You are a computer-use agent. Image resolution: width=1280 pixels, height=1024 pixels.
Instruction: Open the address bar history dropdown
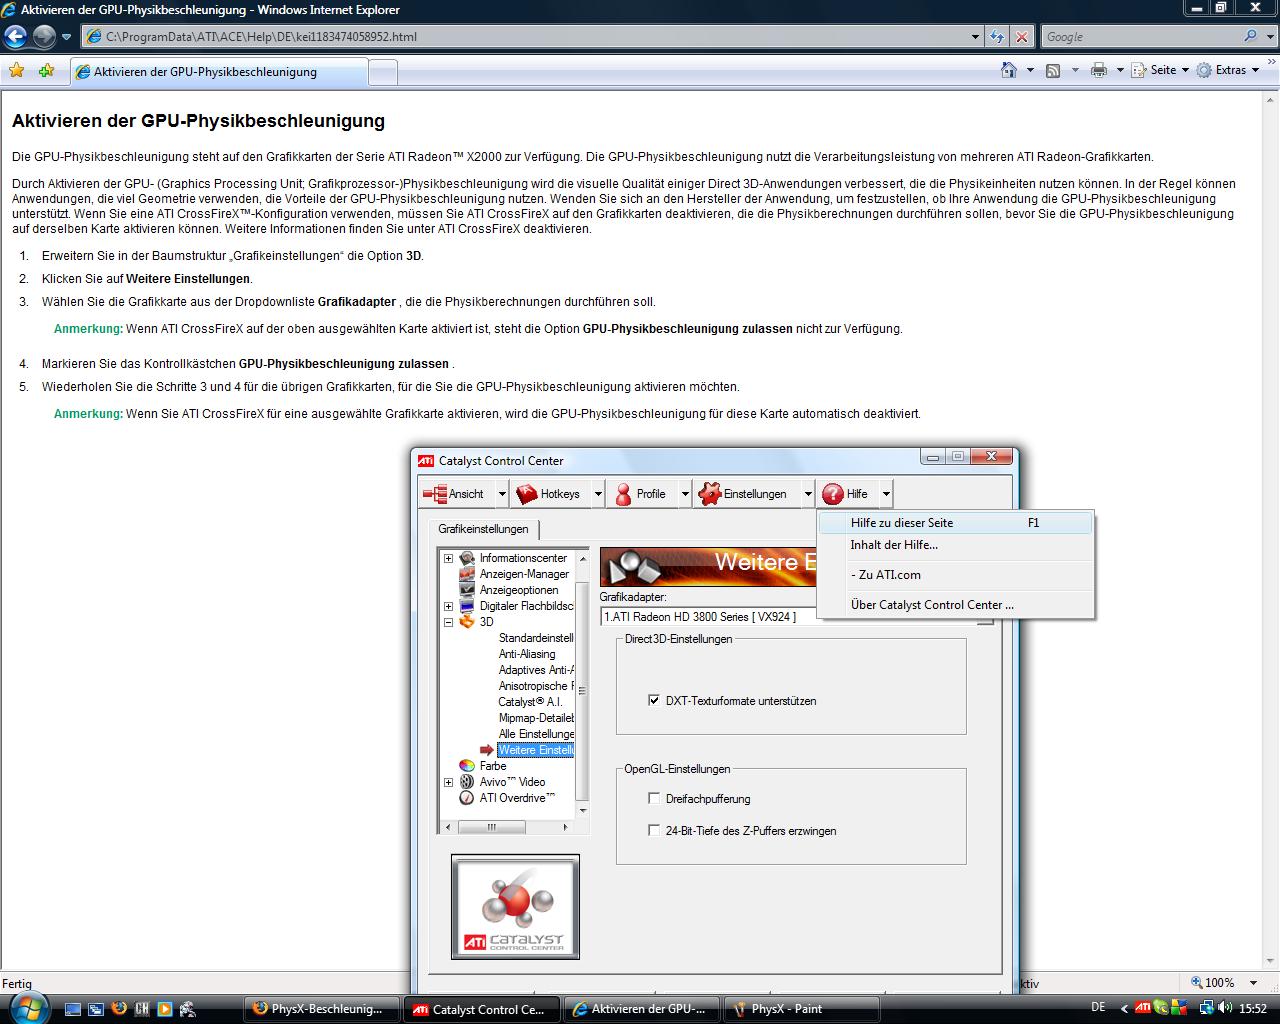[x=976, y=37]
